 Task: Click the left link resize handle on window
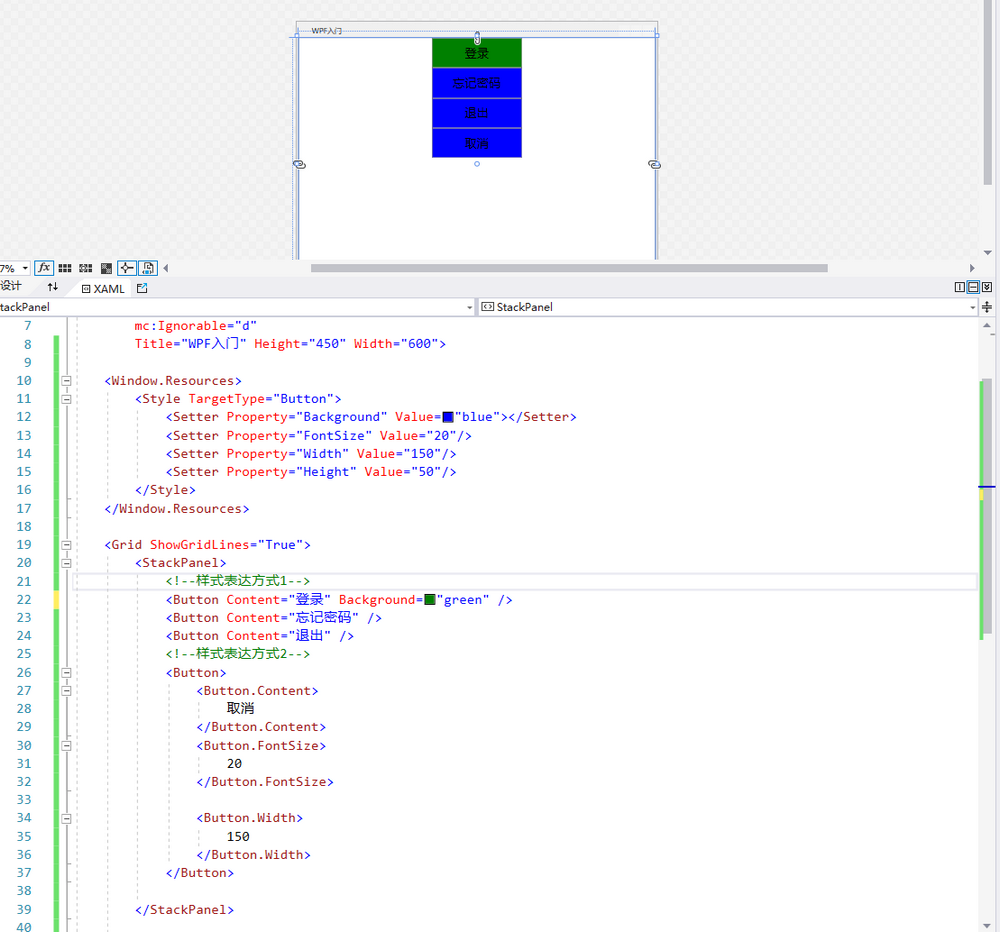point(299,165)
